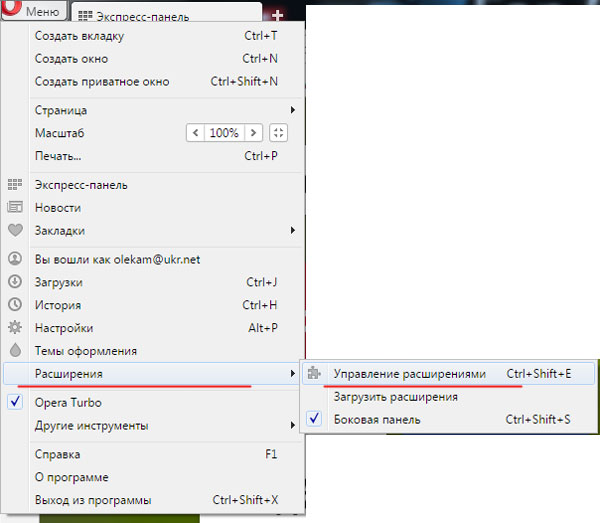Image resolution: width=600 pixels, height=523 pixels.
Task: Click the Bookmarks heart icon
Action: (x=15, y=231)
